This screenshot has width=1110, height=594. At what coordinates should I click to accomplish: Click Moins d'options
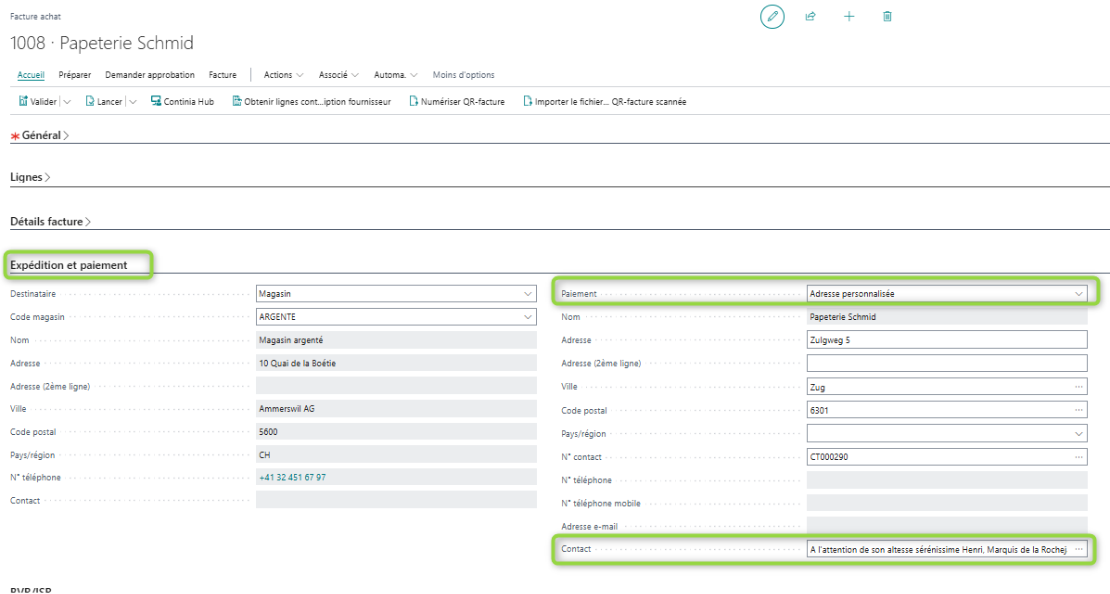[x=463, y=75]
